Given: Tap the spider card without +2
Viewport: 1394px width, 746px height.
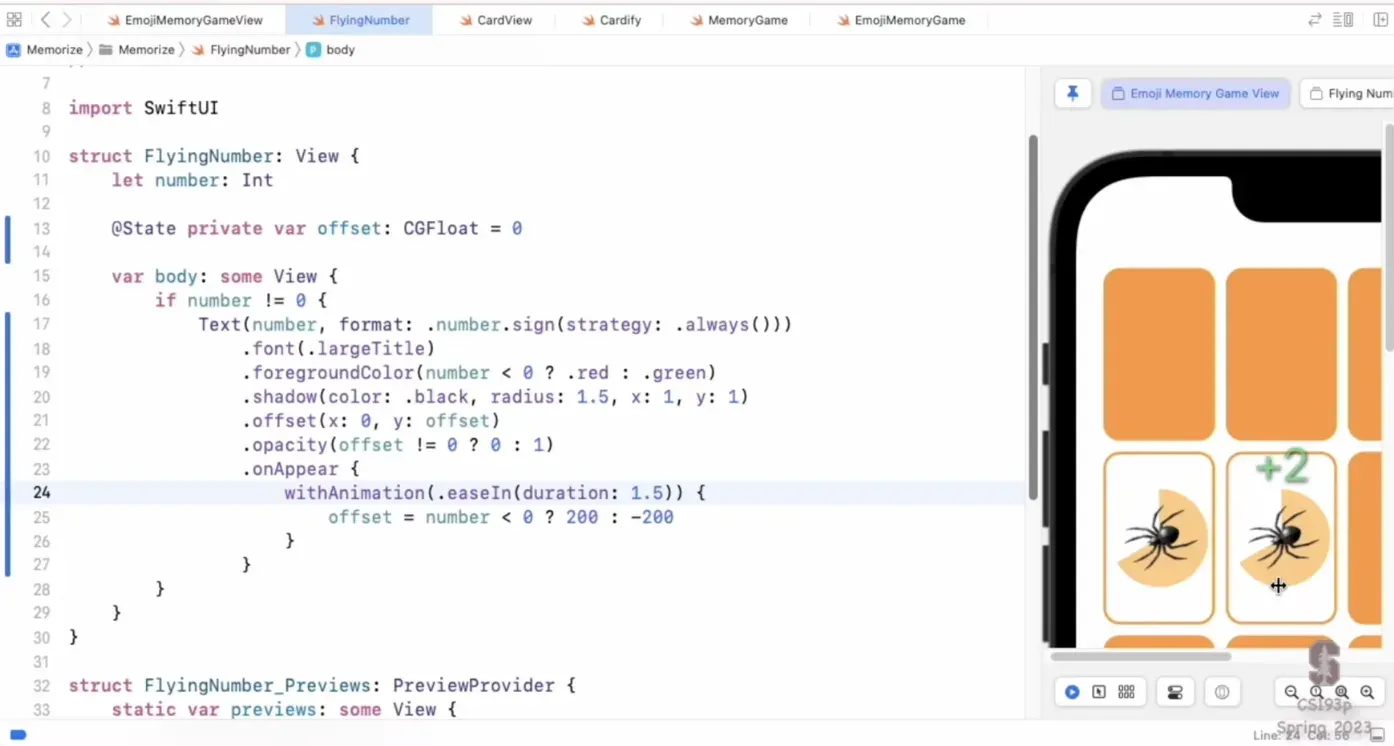Looking at the screenshot, I should (x=1159, y=538).
